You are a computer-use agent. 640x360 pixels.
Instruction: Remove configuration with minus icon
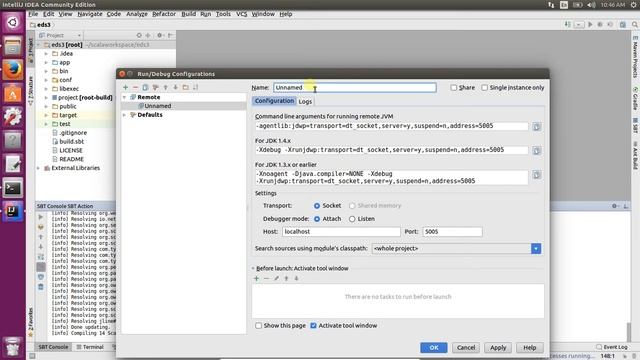click(x=135, y=87)
